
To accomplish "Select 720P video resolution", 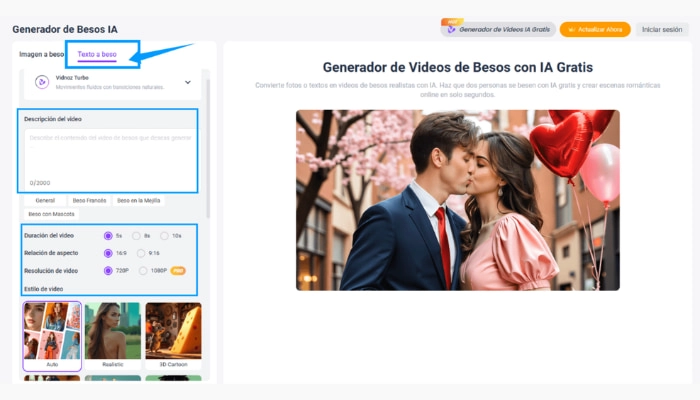I will [108, 271].
